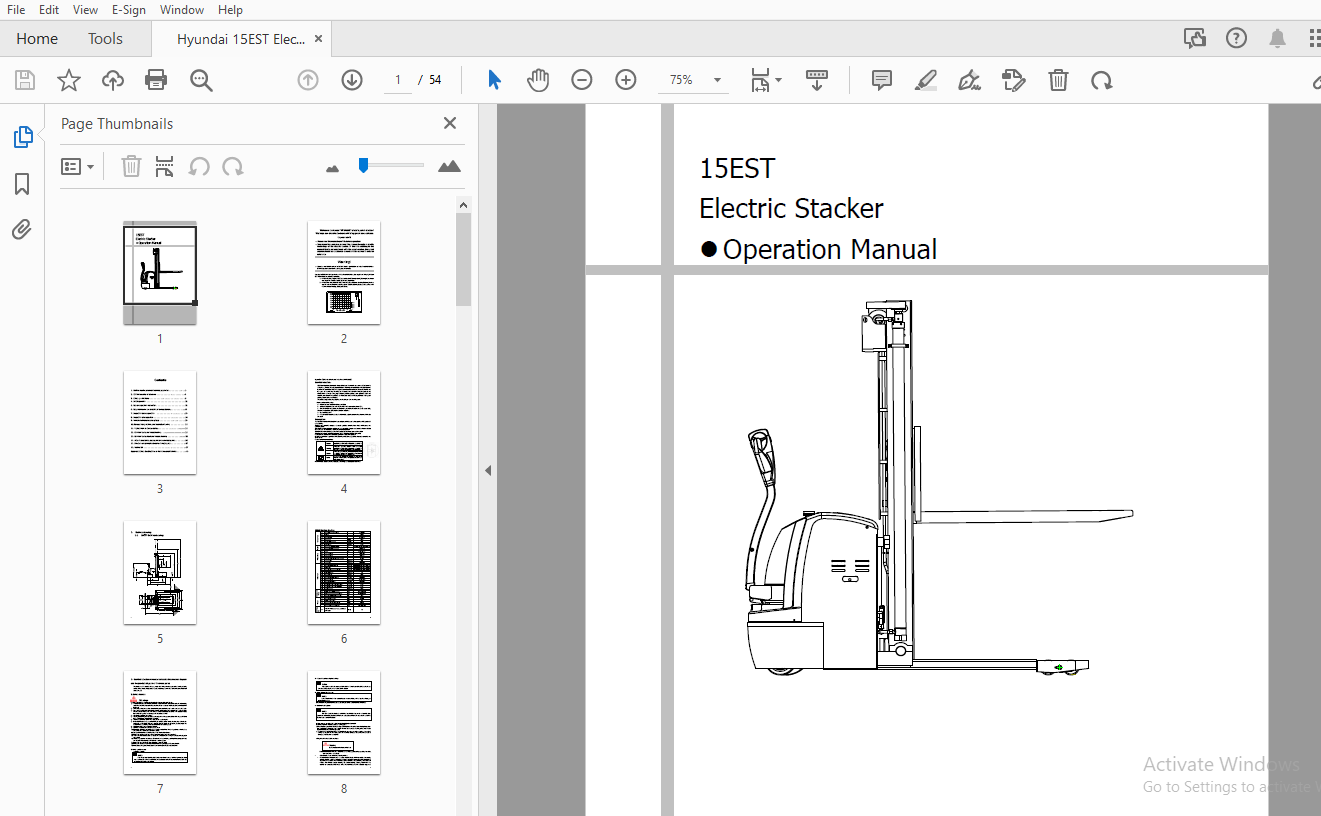This screenshot has width=1321, height=816.
Task: Go to previous page arrow
Action: 308,80
